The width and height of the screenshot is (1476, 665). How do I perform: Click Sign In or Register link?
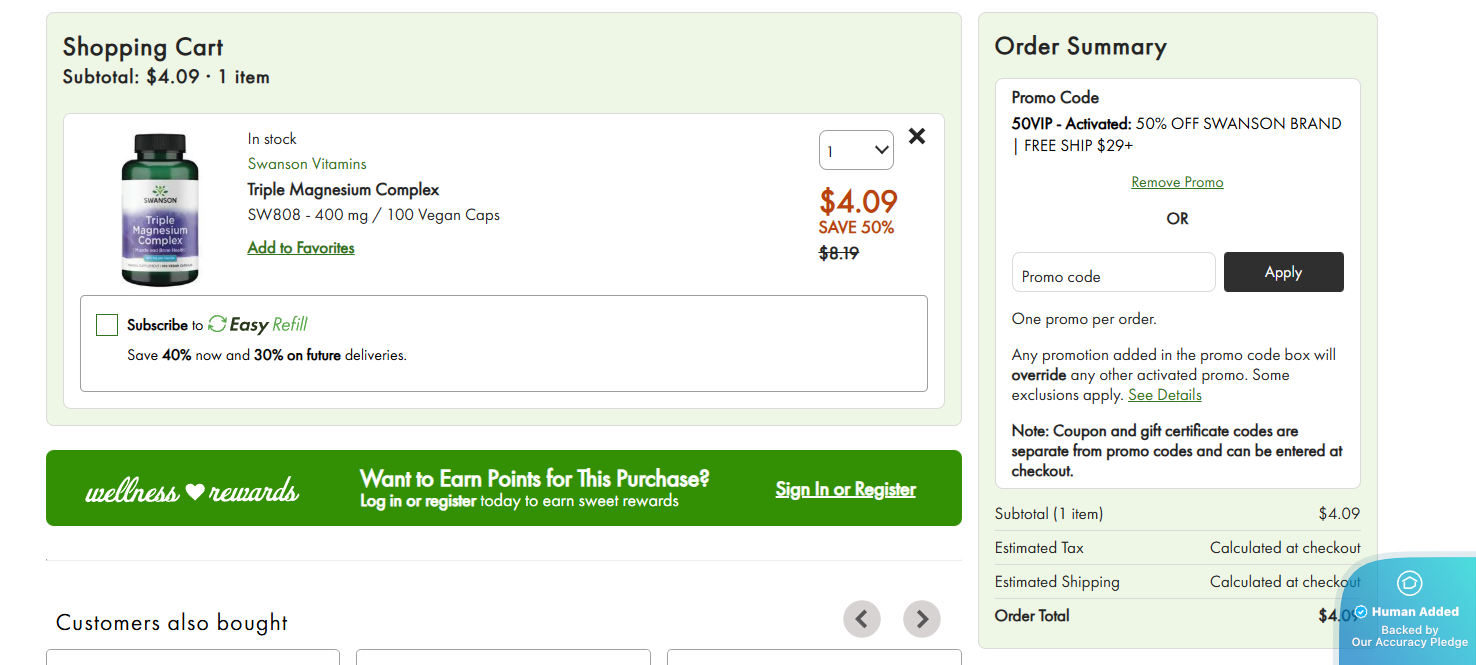point(845,489)
